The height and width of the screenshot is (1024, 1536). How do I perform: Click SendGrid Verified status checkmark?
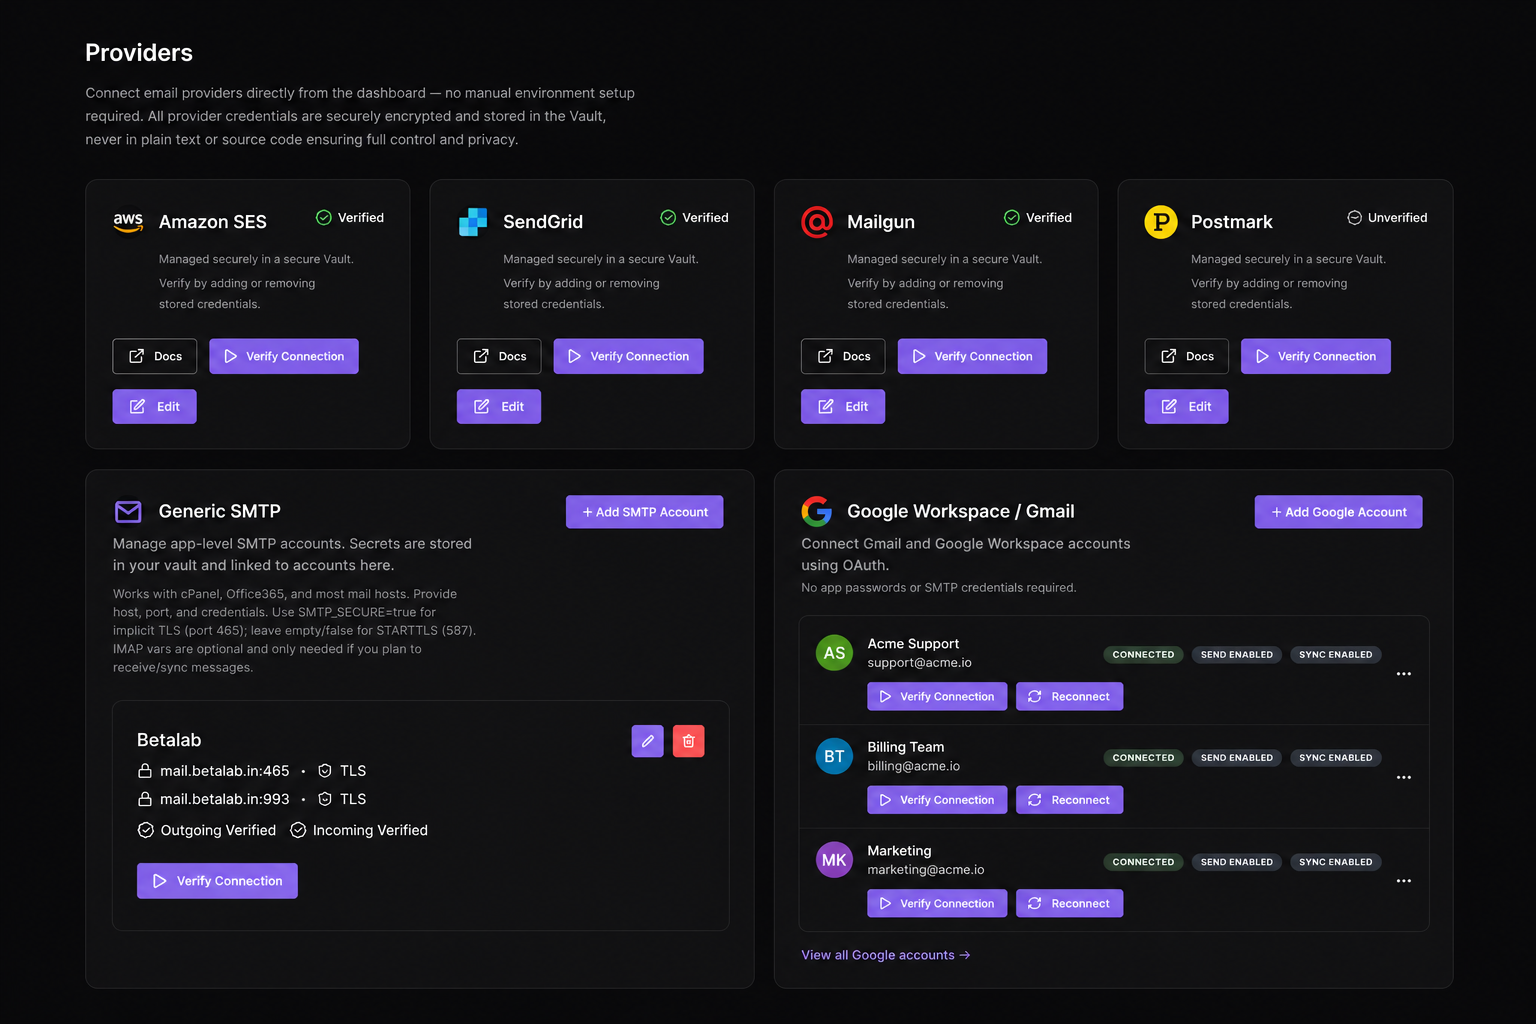point(668,218)
